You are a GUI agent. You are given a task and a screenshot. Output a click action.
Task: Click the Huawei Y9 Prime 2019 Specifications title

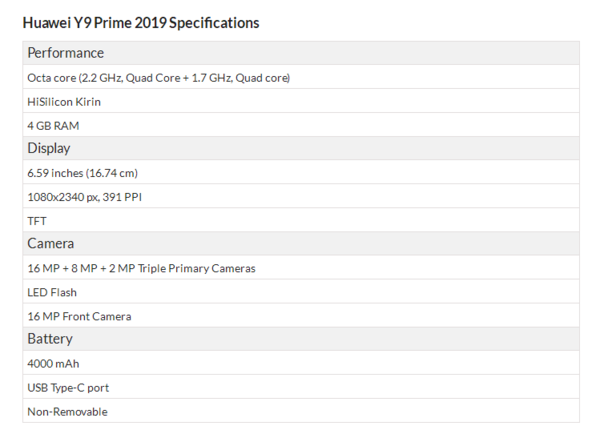pos(140,21)
